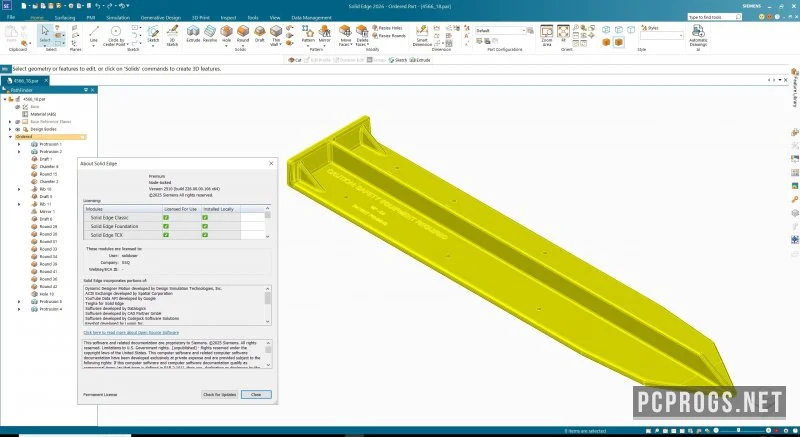Toggle Solid Edge Foundation Installed Locally checkbox
800x437 pixels.
205,226
